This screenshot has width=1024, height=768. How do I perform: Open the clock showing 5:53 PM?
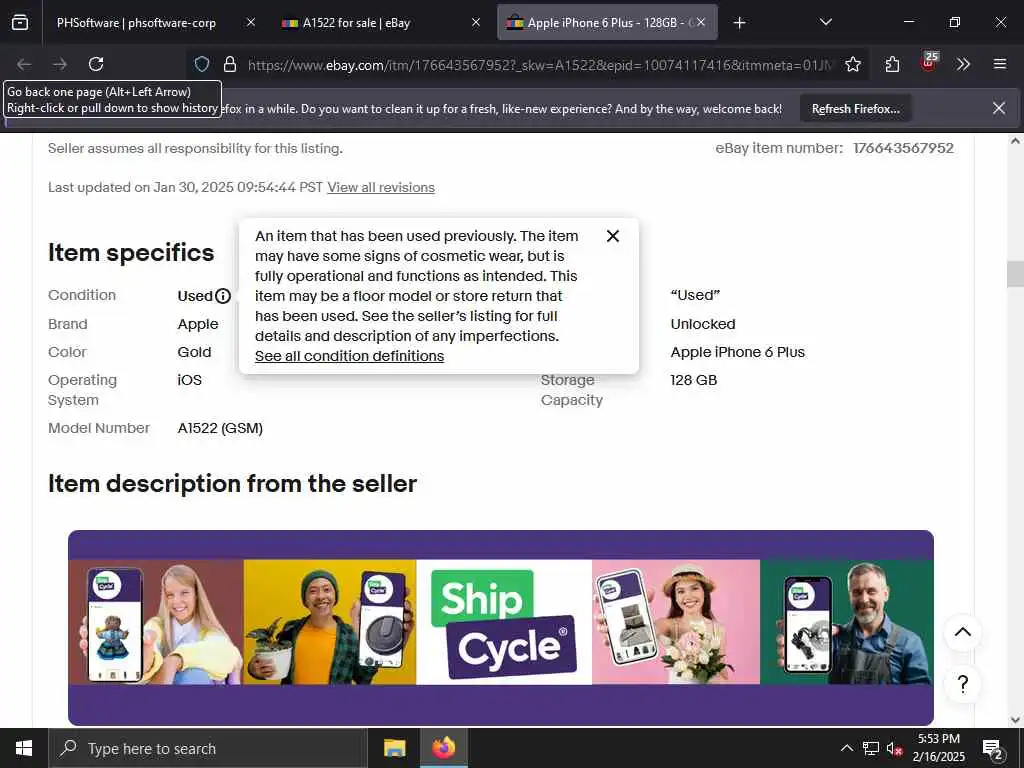point(938,748)
